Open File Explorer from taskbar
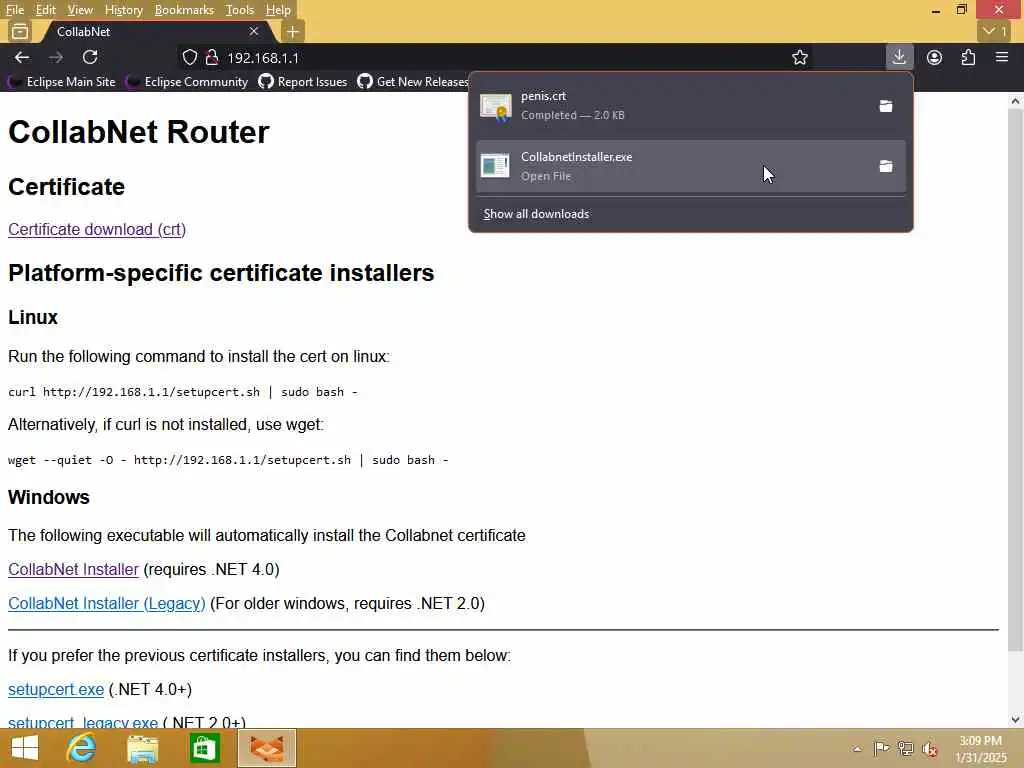 [142, 748]
